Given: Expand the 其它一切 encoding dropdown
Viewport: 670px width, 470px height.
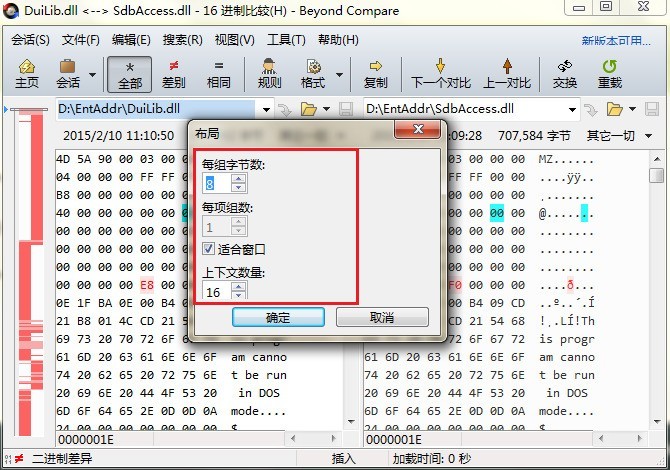Looking at the screenshot, I should 649,136.
